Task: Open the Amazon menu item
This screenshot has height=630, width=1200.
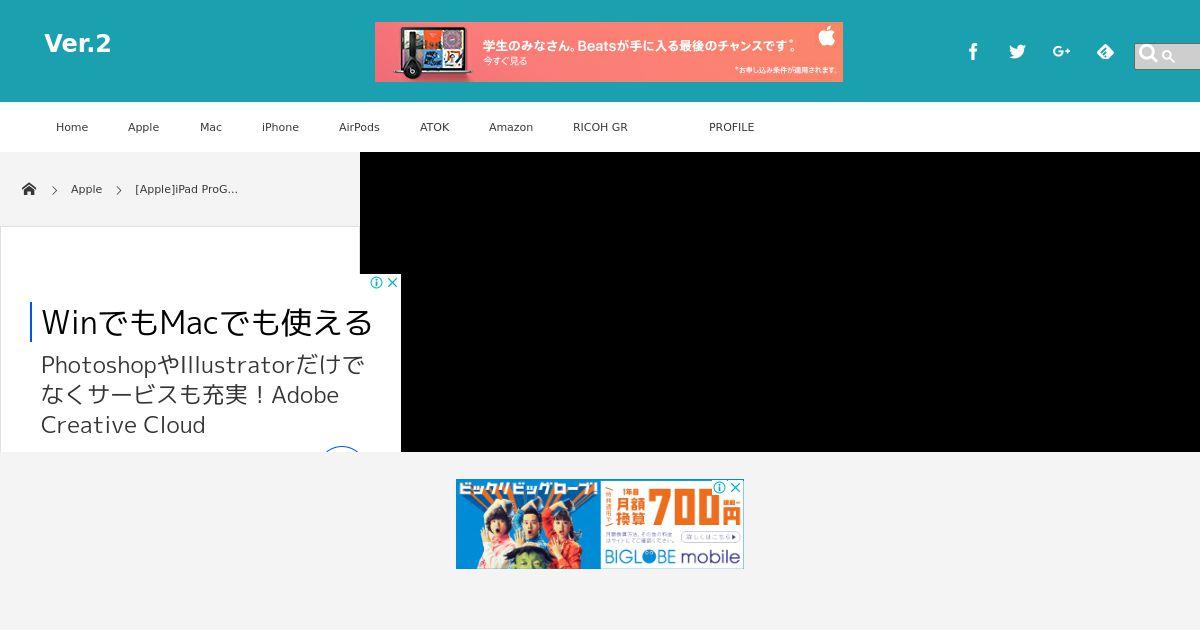Action: (x=511, y=127)
